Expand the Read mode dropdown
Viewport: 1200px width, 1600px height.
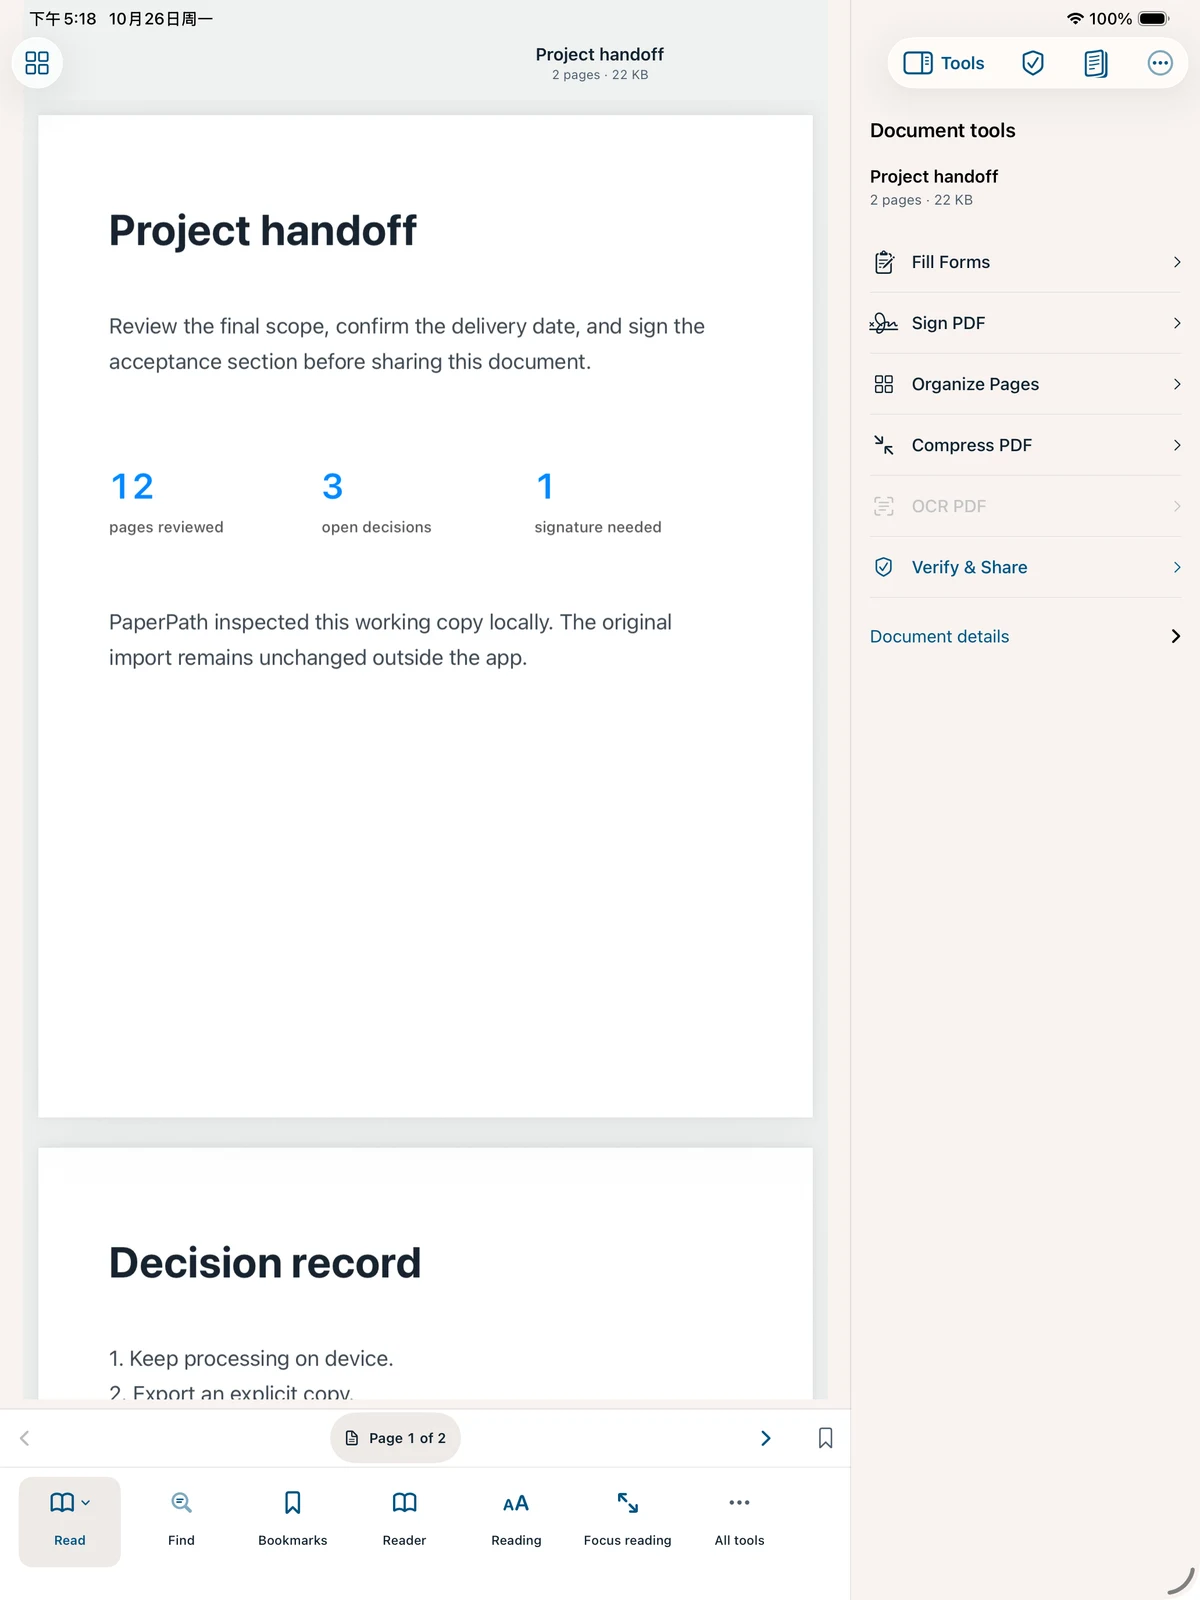pos(70,1521)
